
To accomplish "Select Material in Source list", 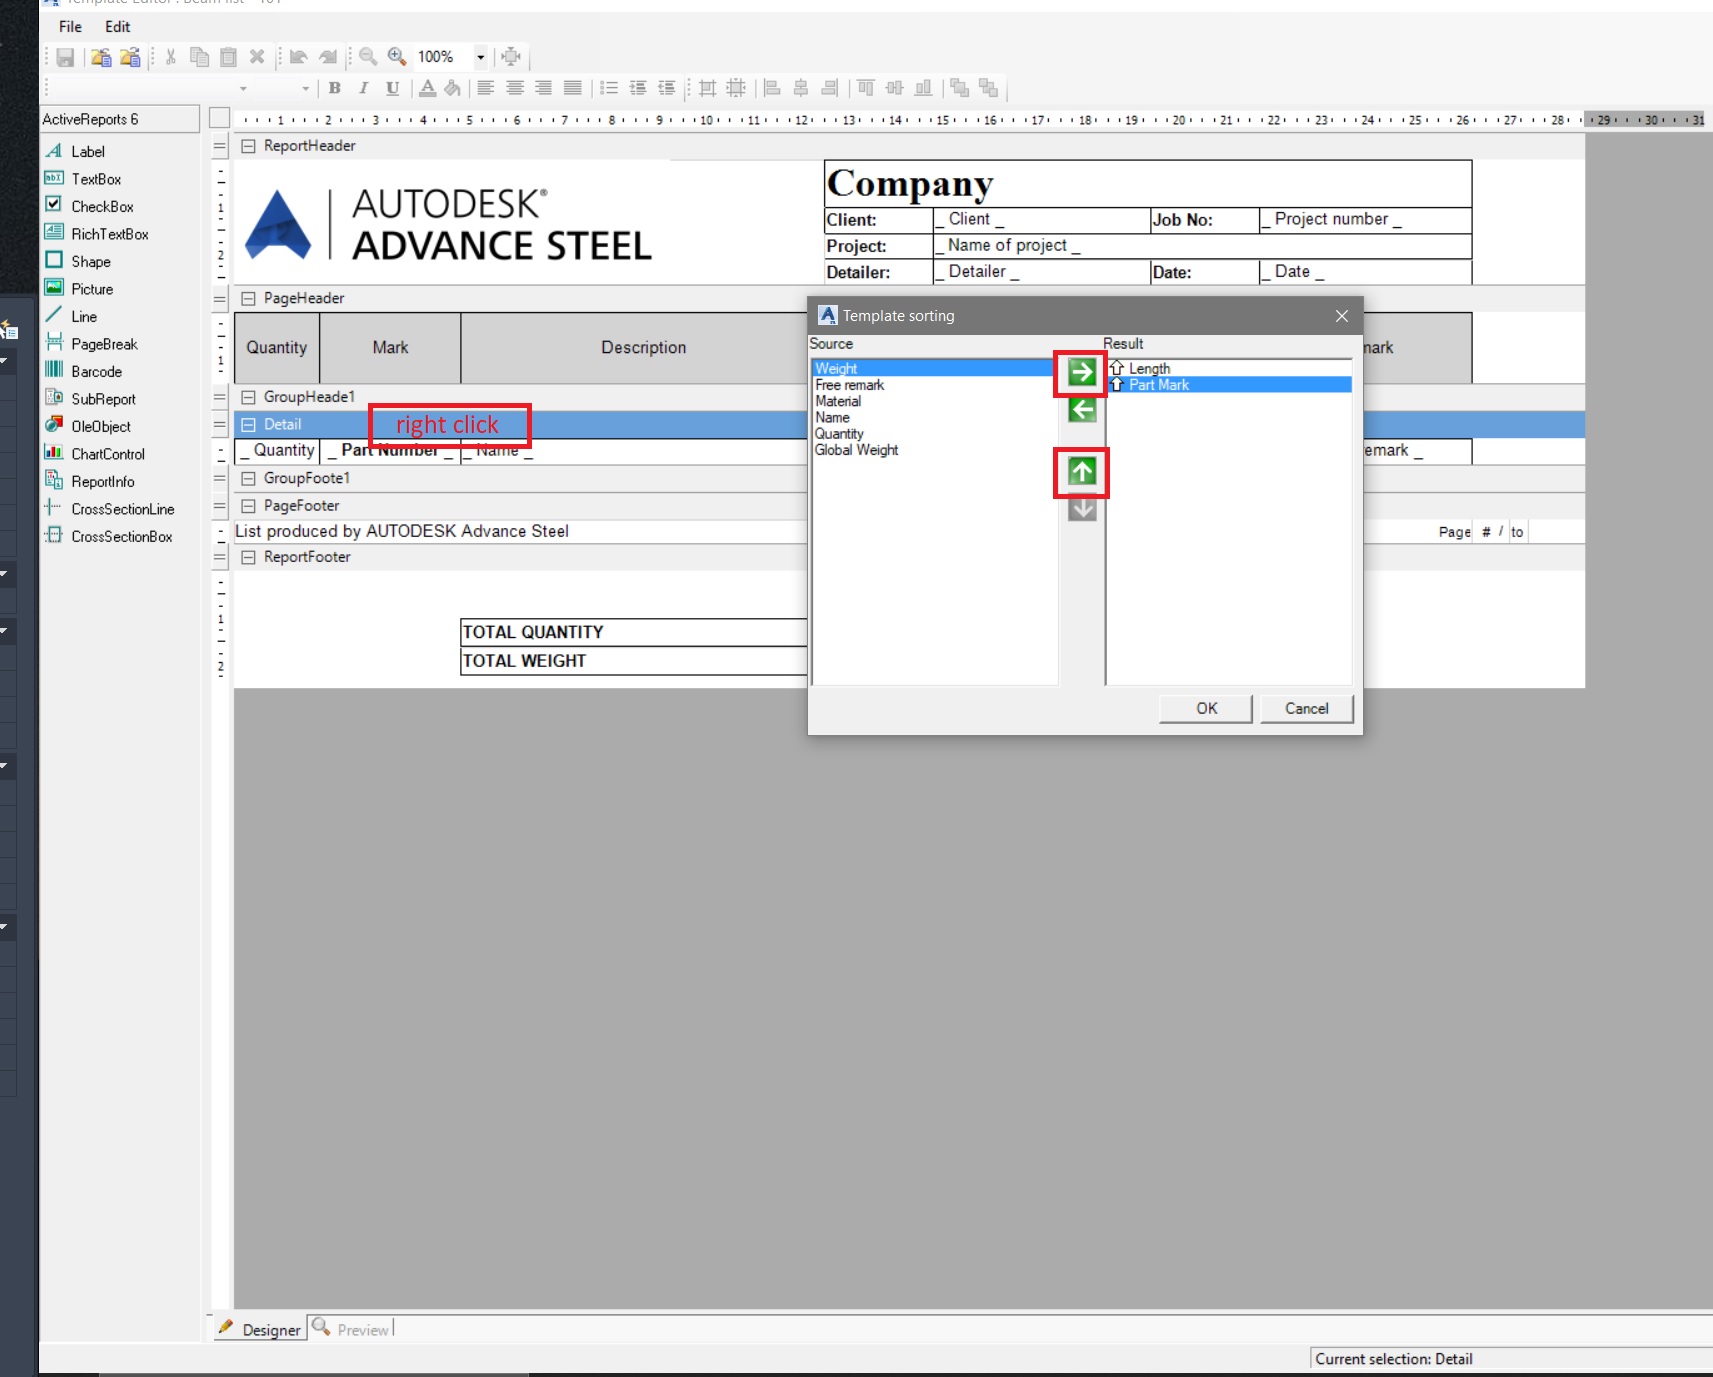I will coord(838,401).
